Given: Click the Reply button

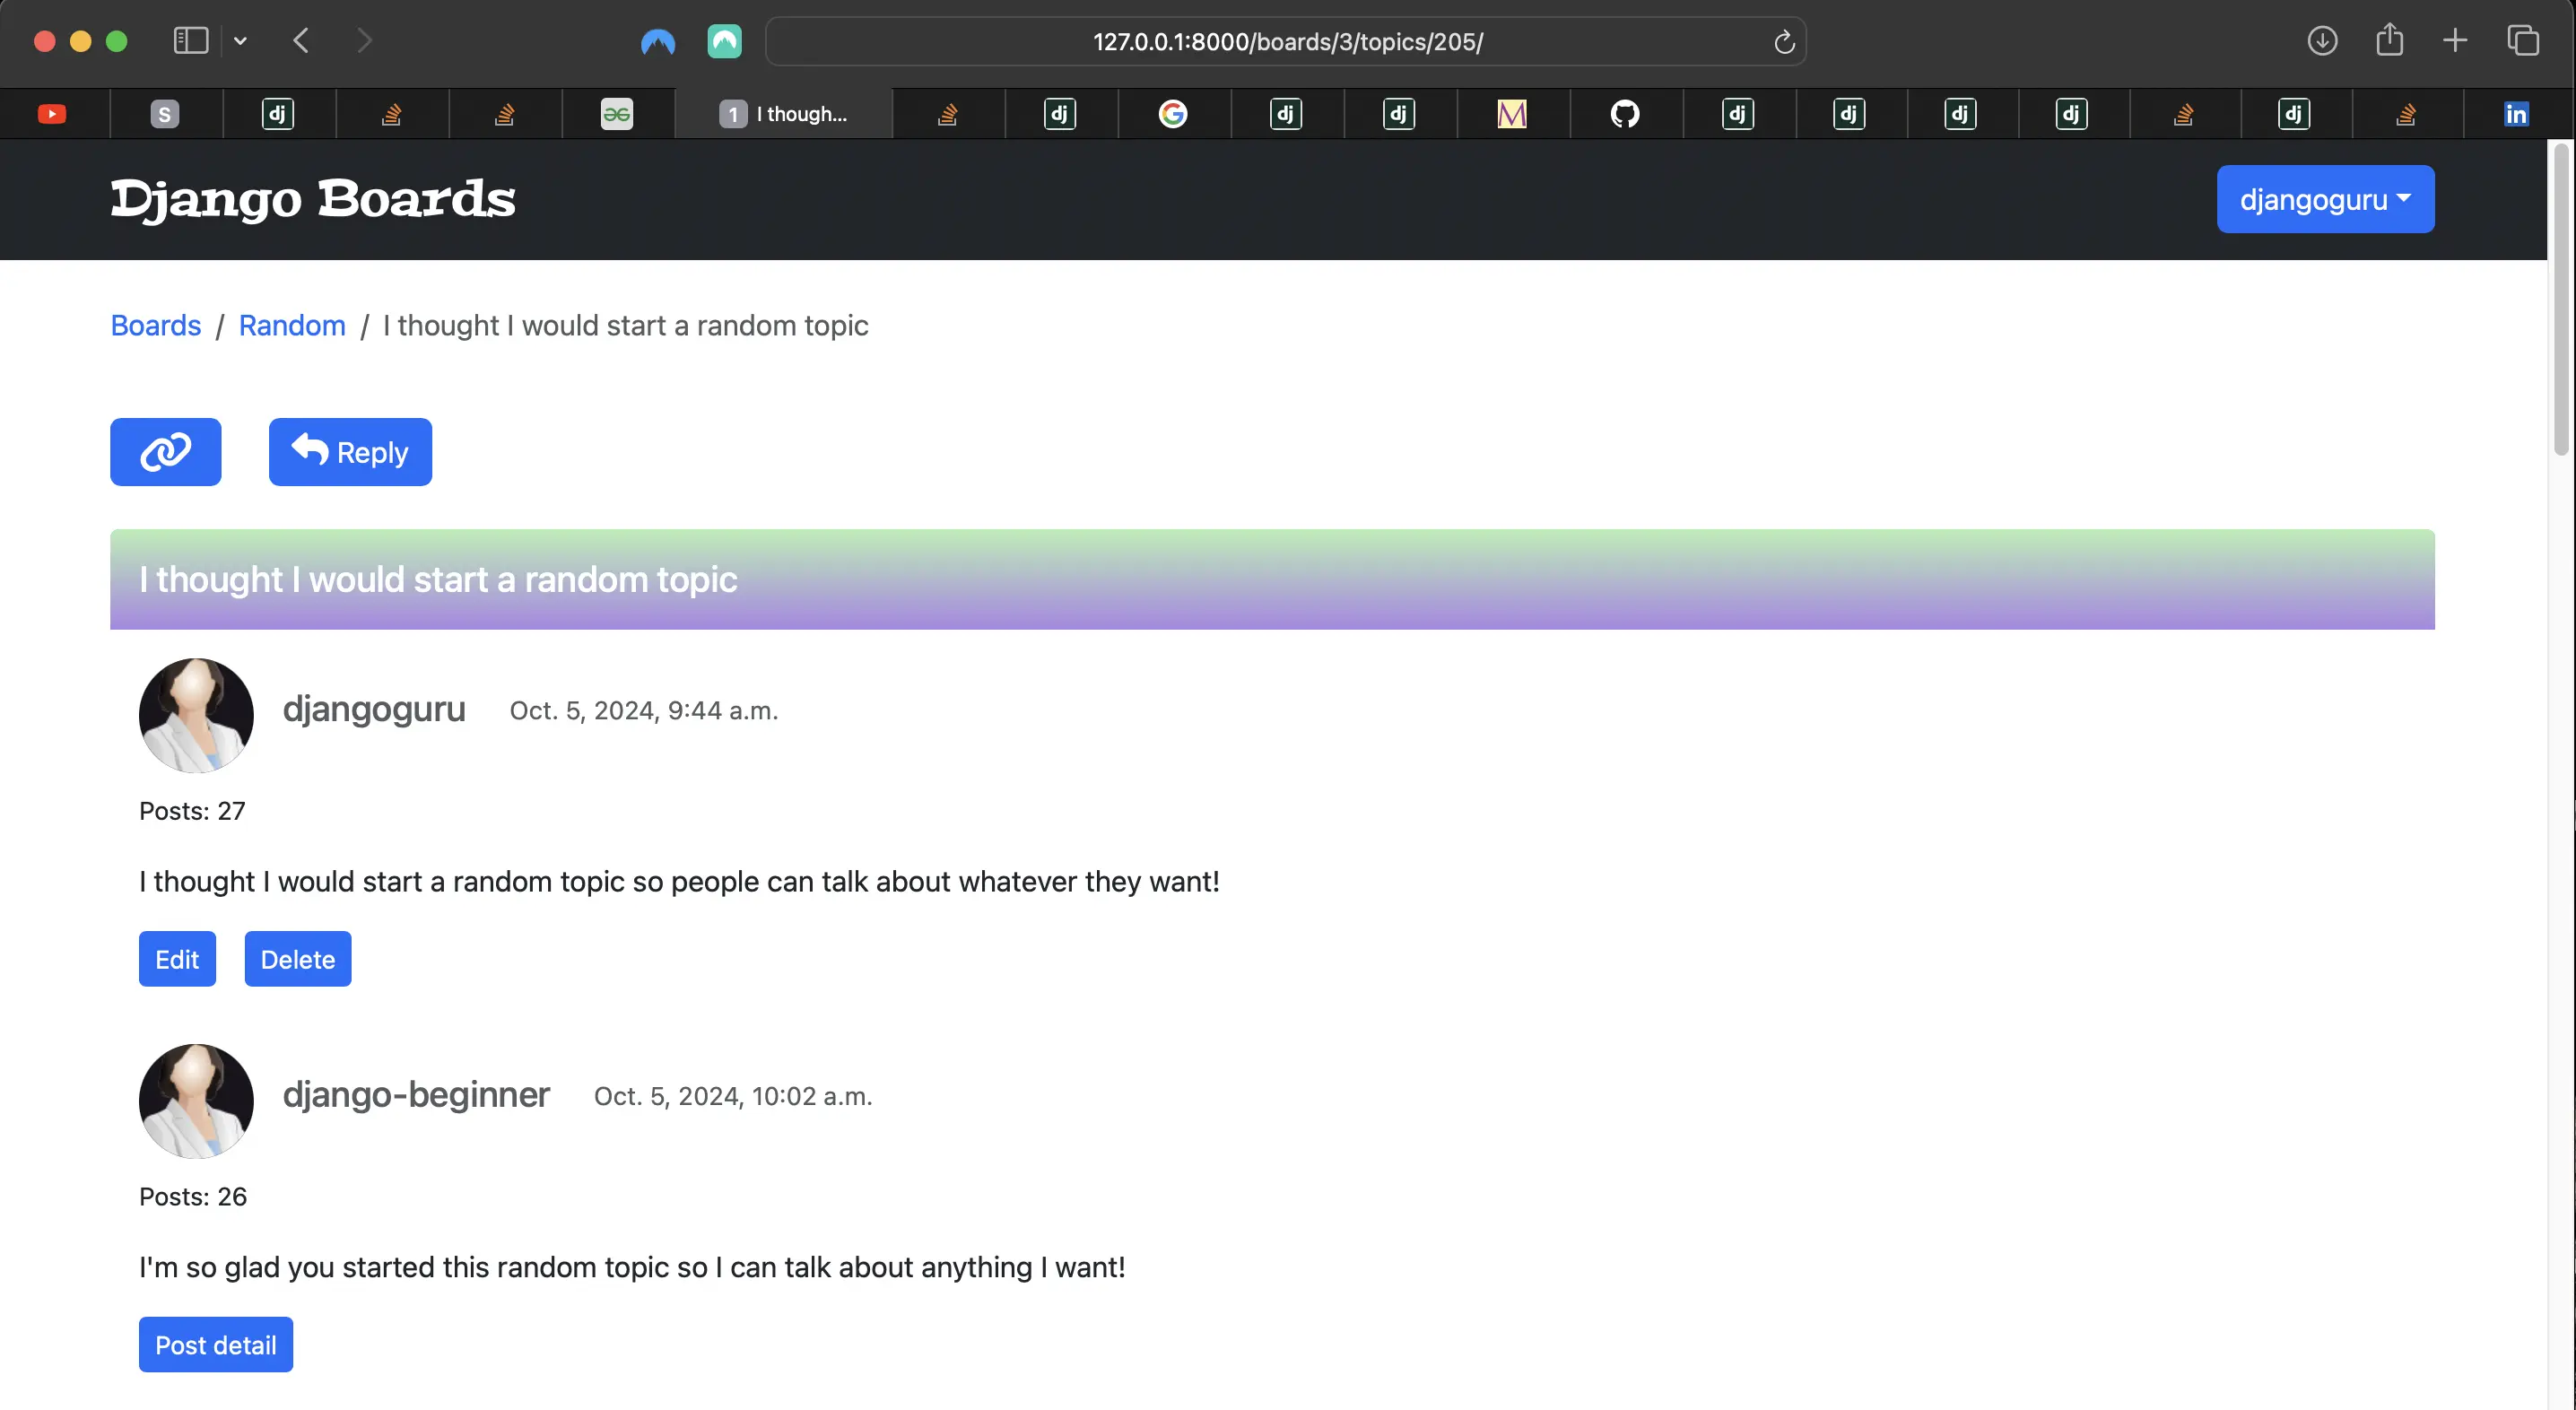Looking at the screenshot, I should pos(350,452).
